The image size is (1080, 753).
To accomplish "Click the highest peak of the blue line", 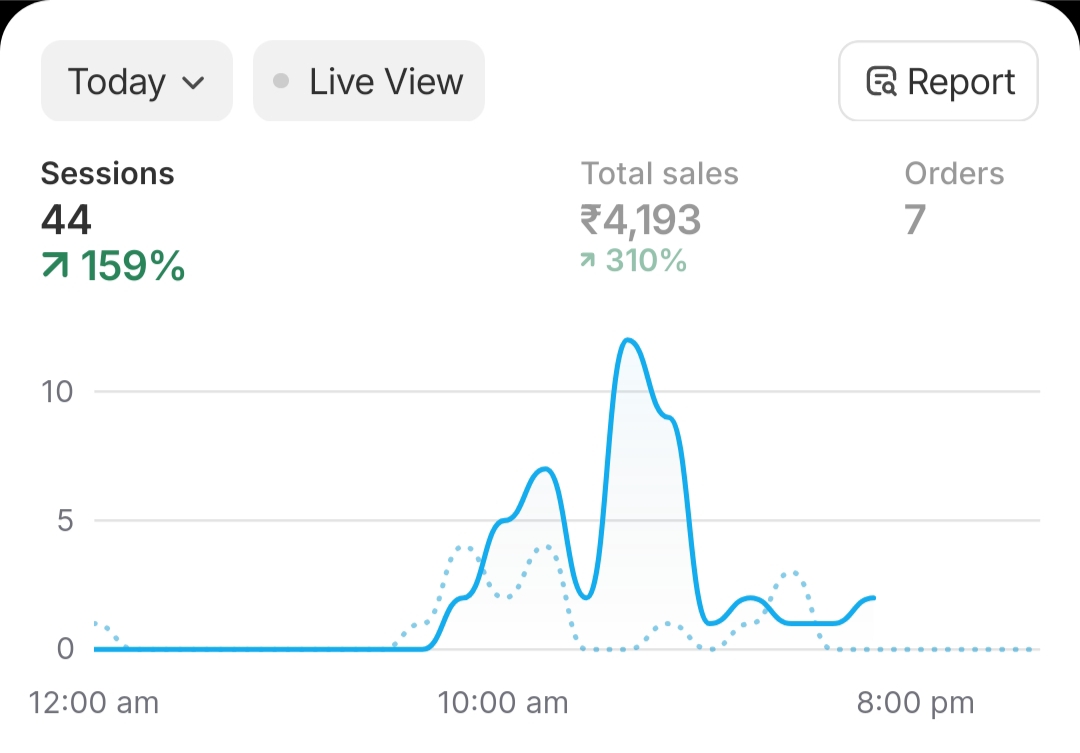I will [x=628, y=341].
